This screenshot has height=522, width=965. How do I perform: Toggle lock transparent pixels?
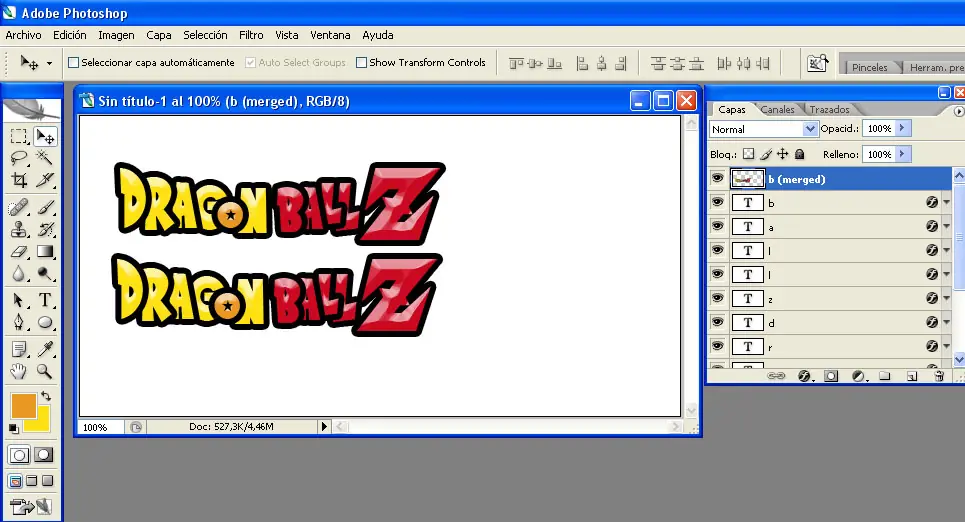pos(748,154)
